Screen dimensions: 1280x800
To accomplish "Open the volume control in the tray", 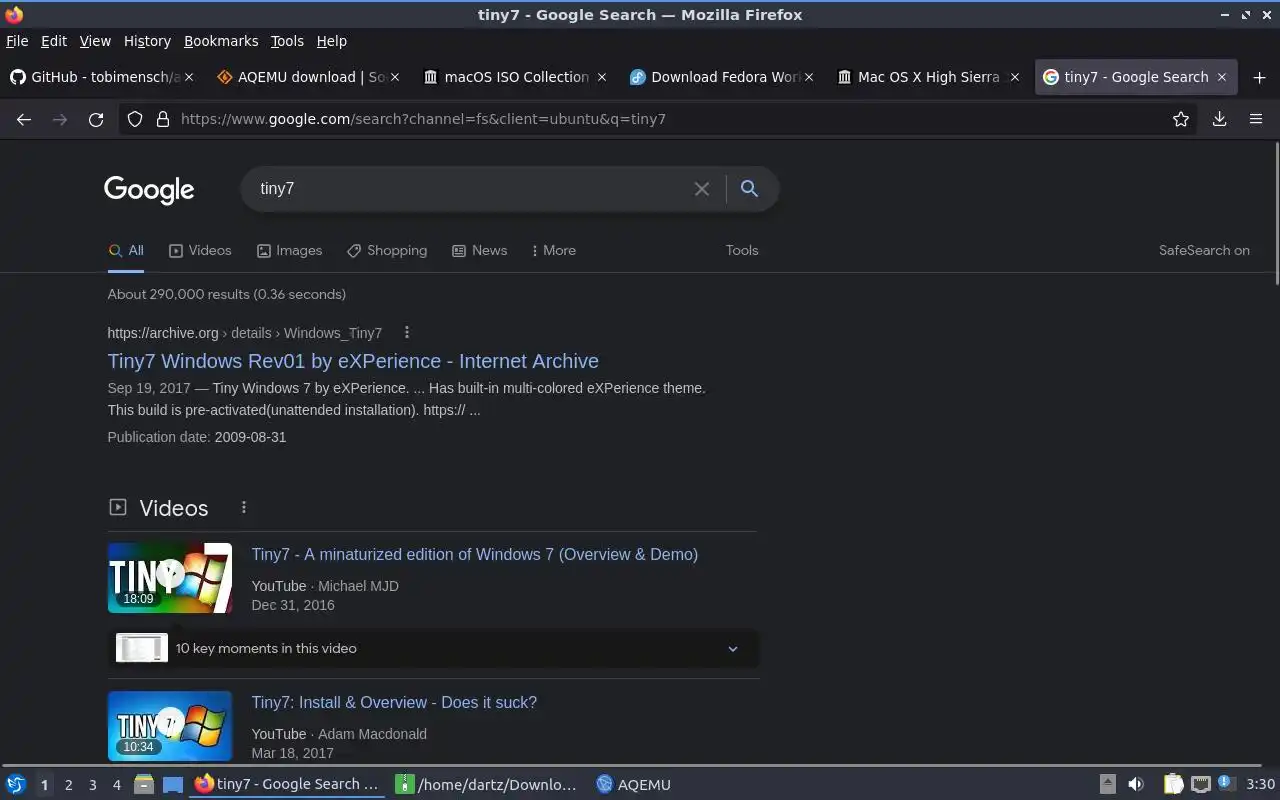I will pos(1136,784).
